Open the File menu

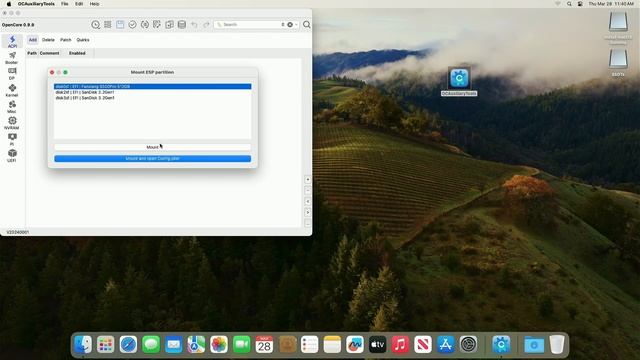(x=64, y=4)
